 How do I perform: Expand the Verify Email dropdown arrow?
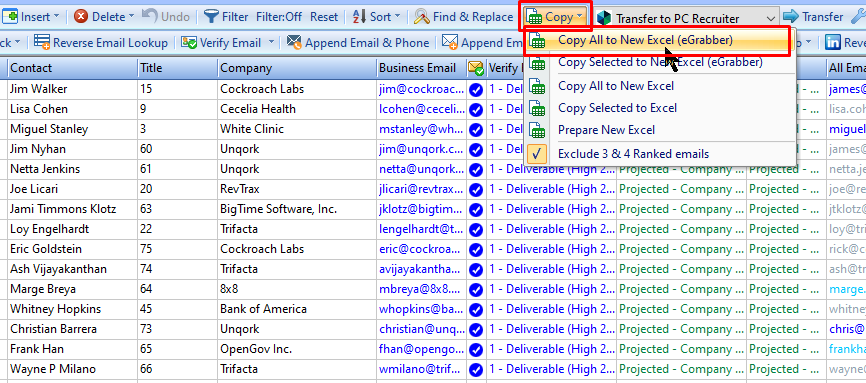(x=271, y=43)
